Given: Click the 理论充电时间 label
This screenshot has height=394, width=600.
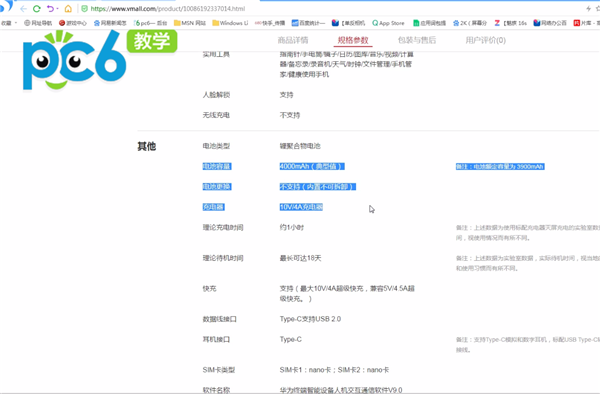Looking at the screenshot, I should [x=223, y=228].
